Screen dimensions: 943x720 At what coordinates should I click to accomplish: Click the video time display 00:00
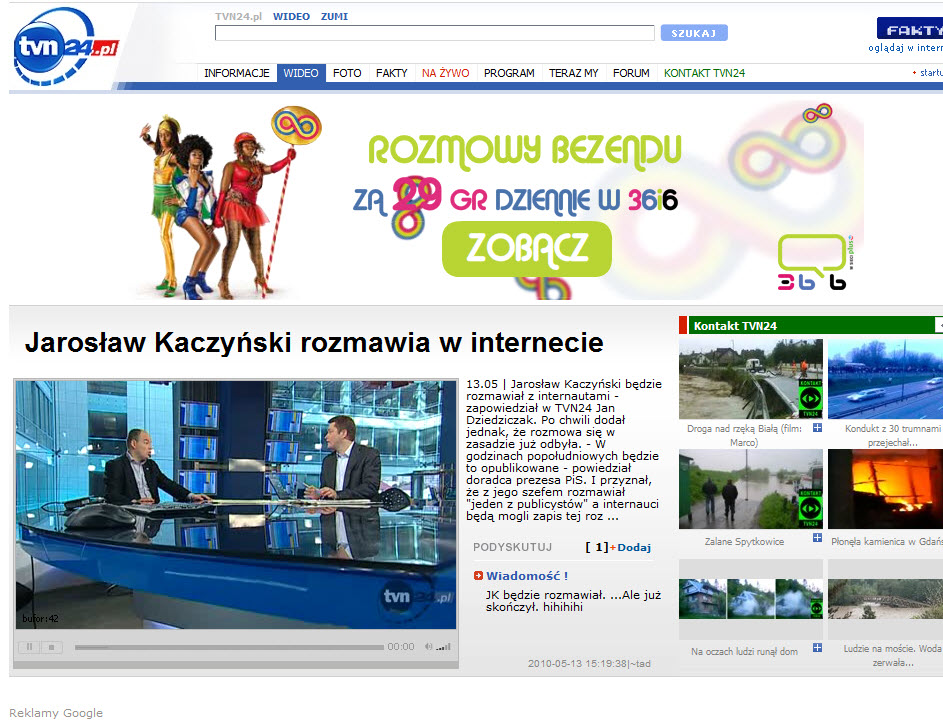[401, 647]
